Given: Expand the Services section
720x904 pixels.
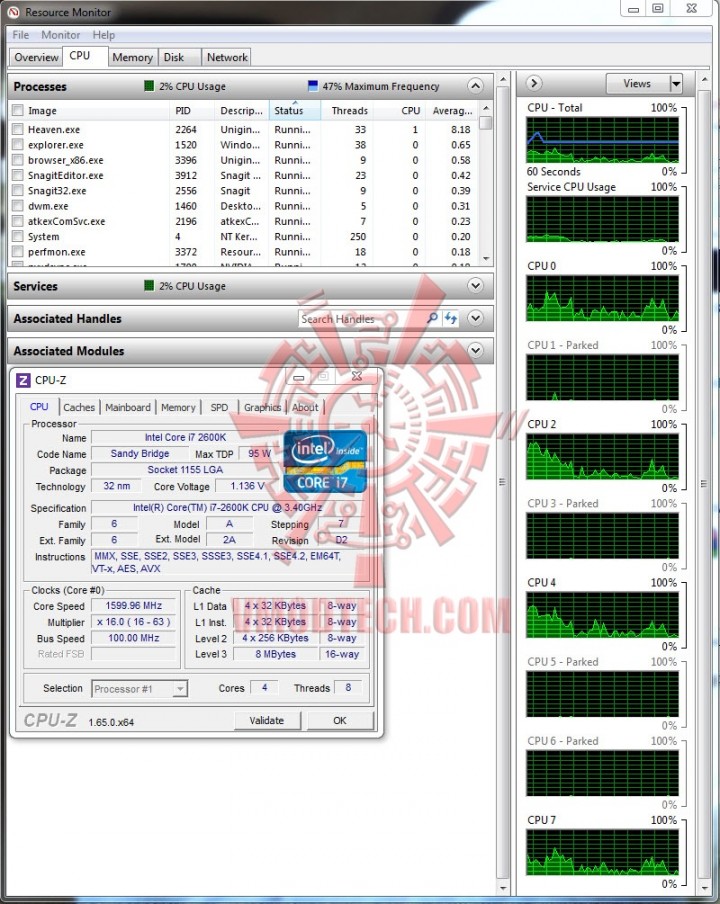Looking at the screenshot, I should click(x=475, y=285).
